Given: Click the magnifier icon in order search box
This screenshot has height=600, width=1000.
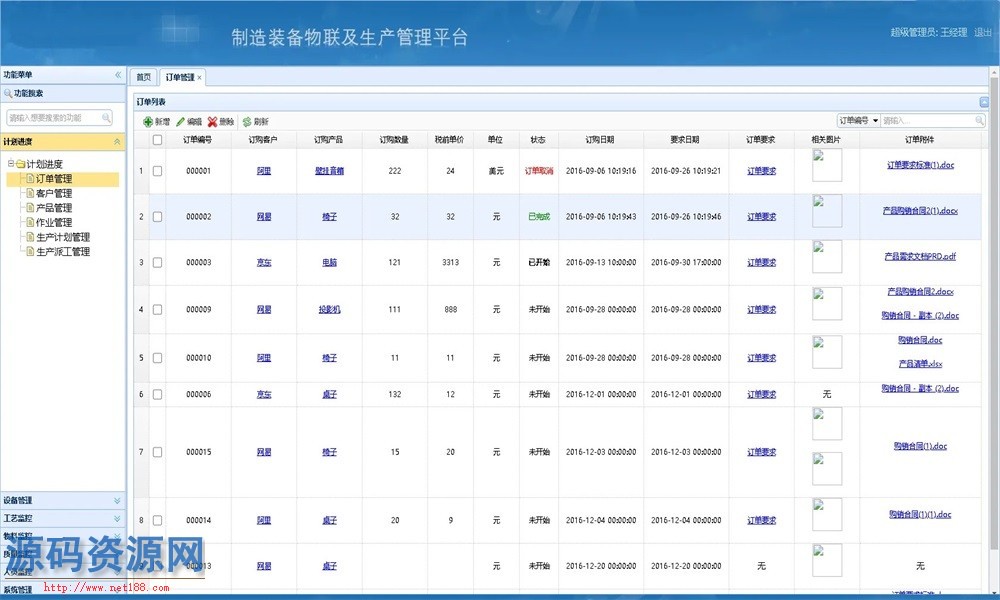Looking at the screenshot, I should click(x=978, y=121).
